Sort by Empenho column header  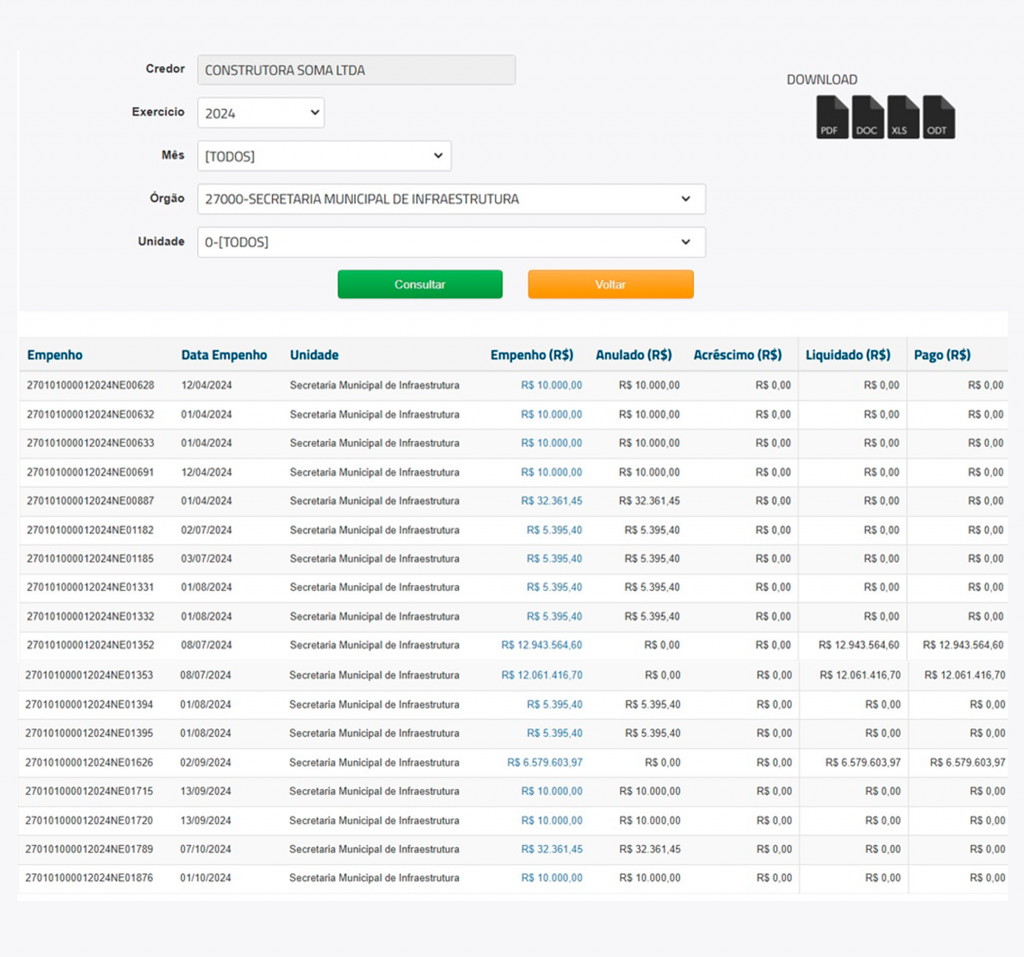click(55, 355)
